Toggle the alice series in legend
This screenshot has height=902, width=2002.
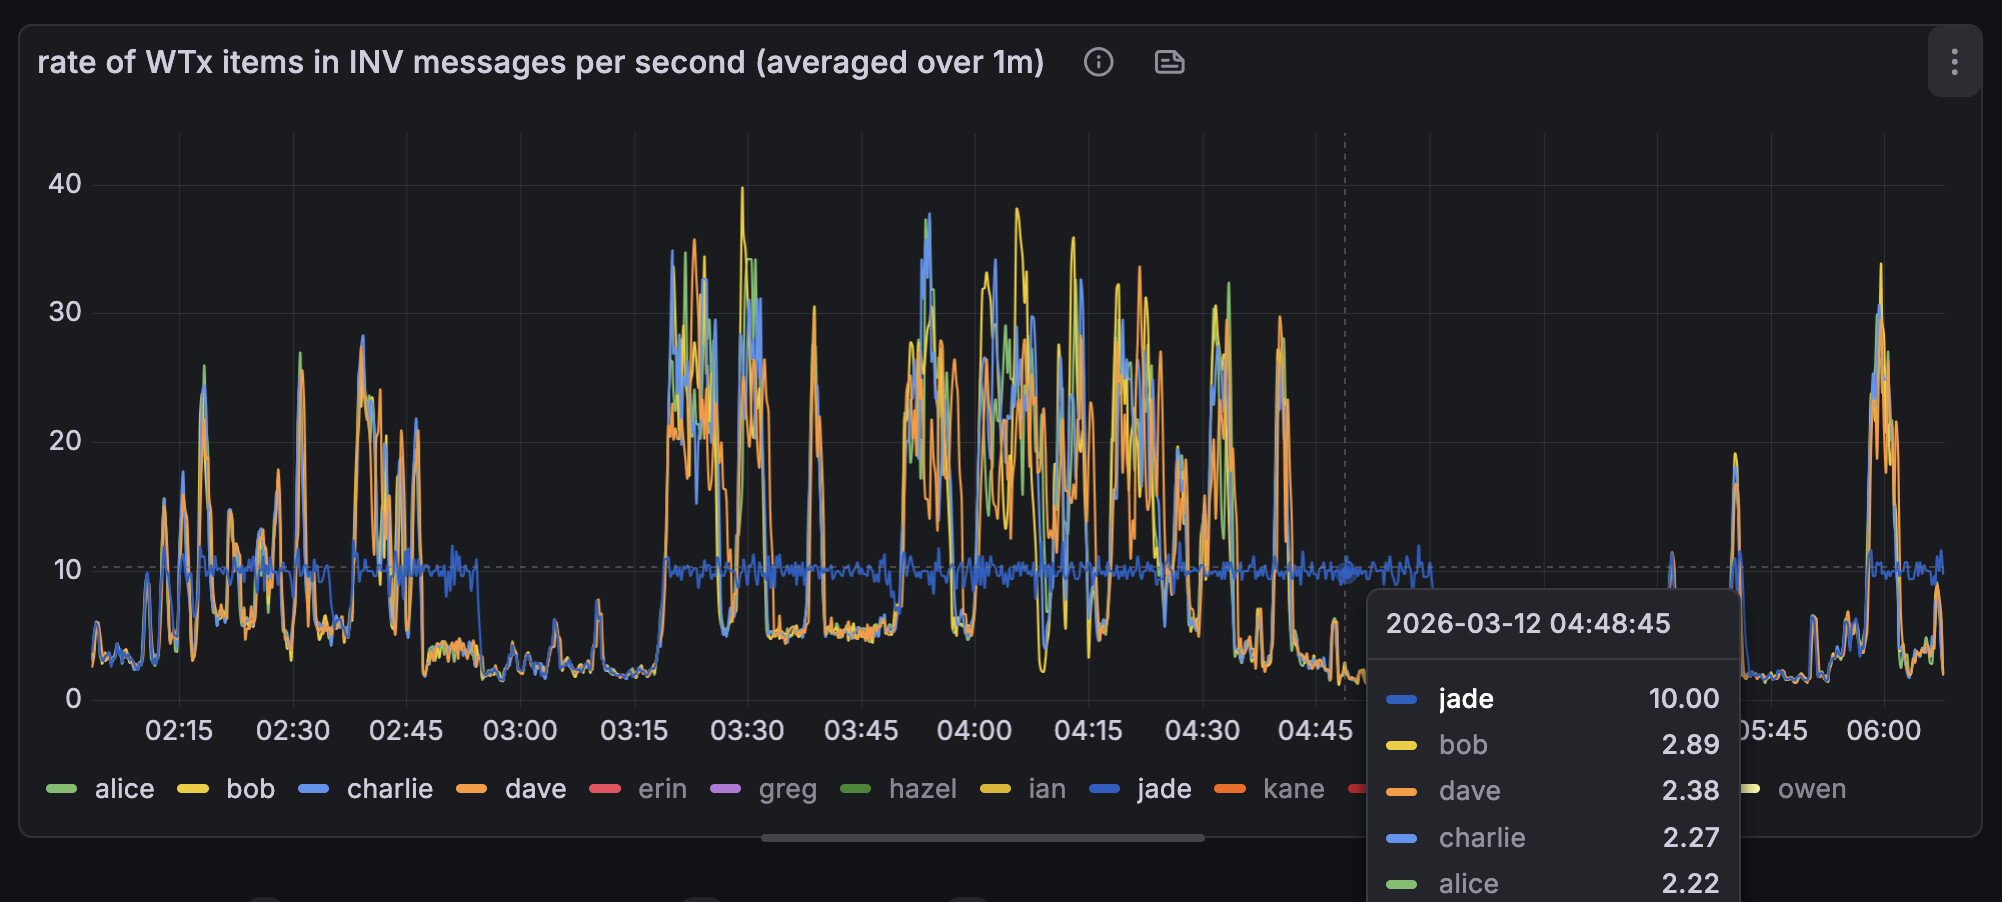[x=124, y=789]
